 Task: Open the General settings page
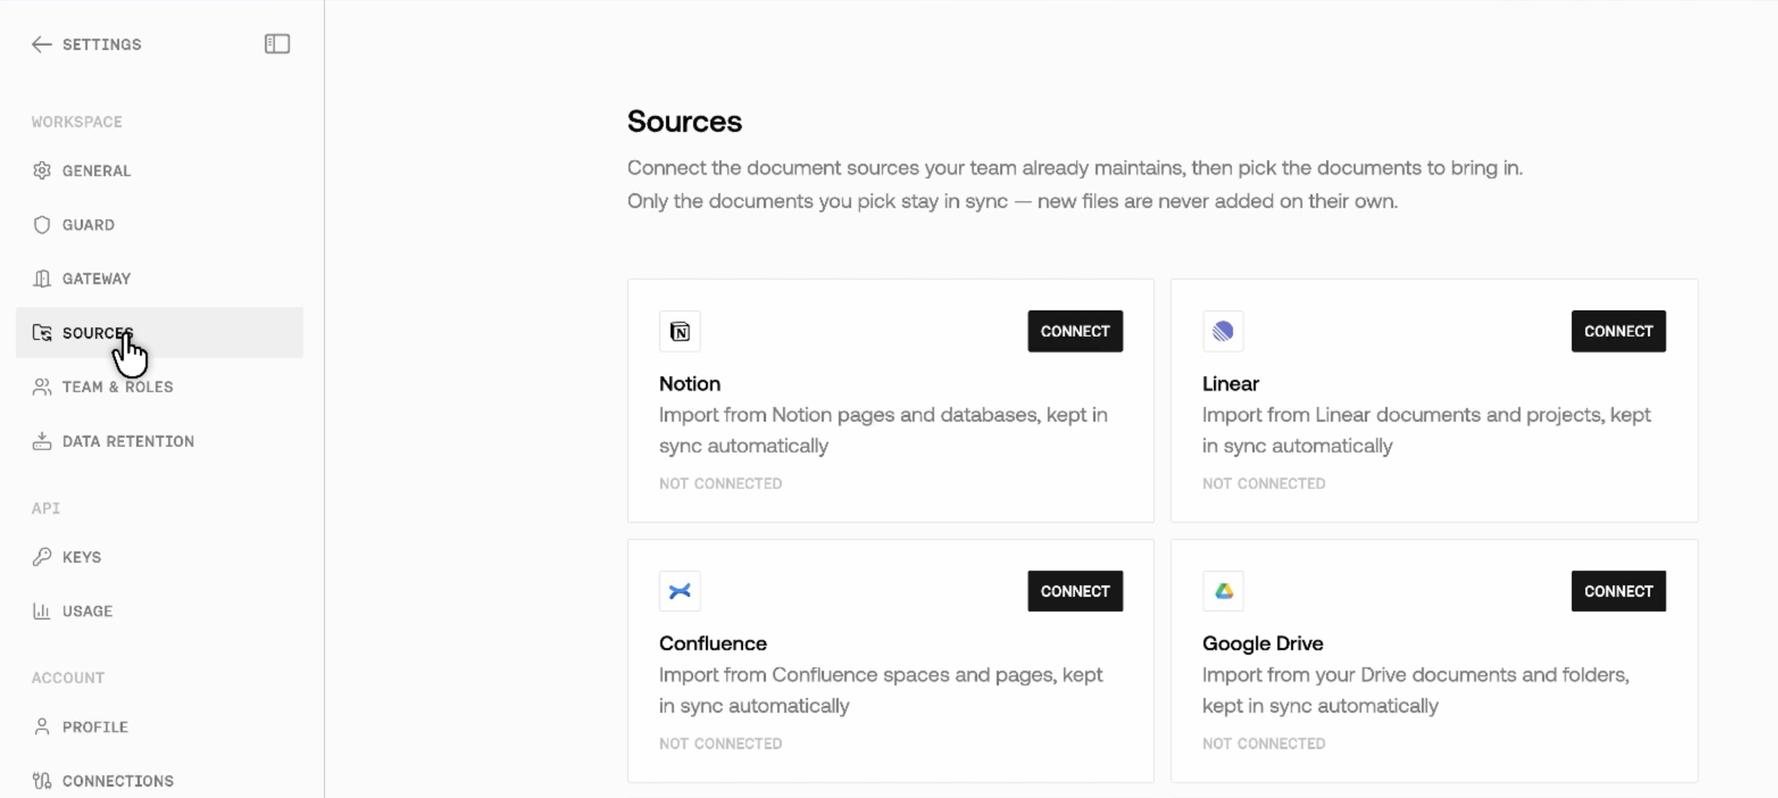[x=159, y=170]
